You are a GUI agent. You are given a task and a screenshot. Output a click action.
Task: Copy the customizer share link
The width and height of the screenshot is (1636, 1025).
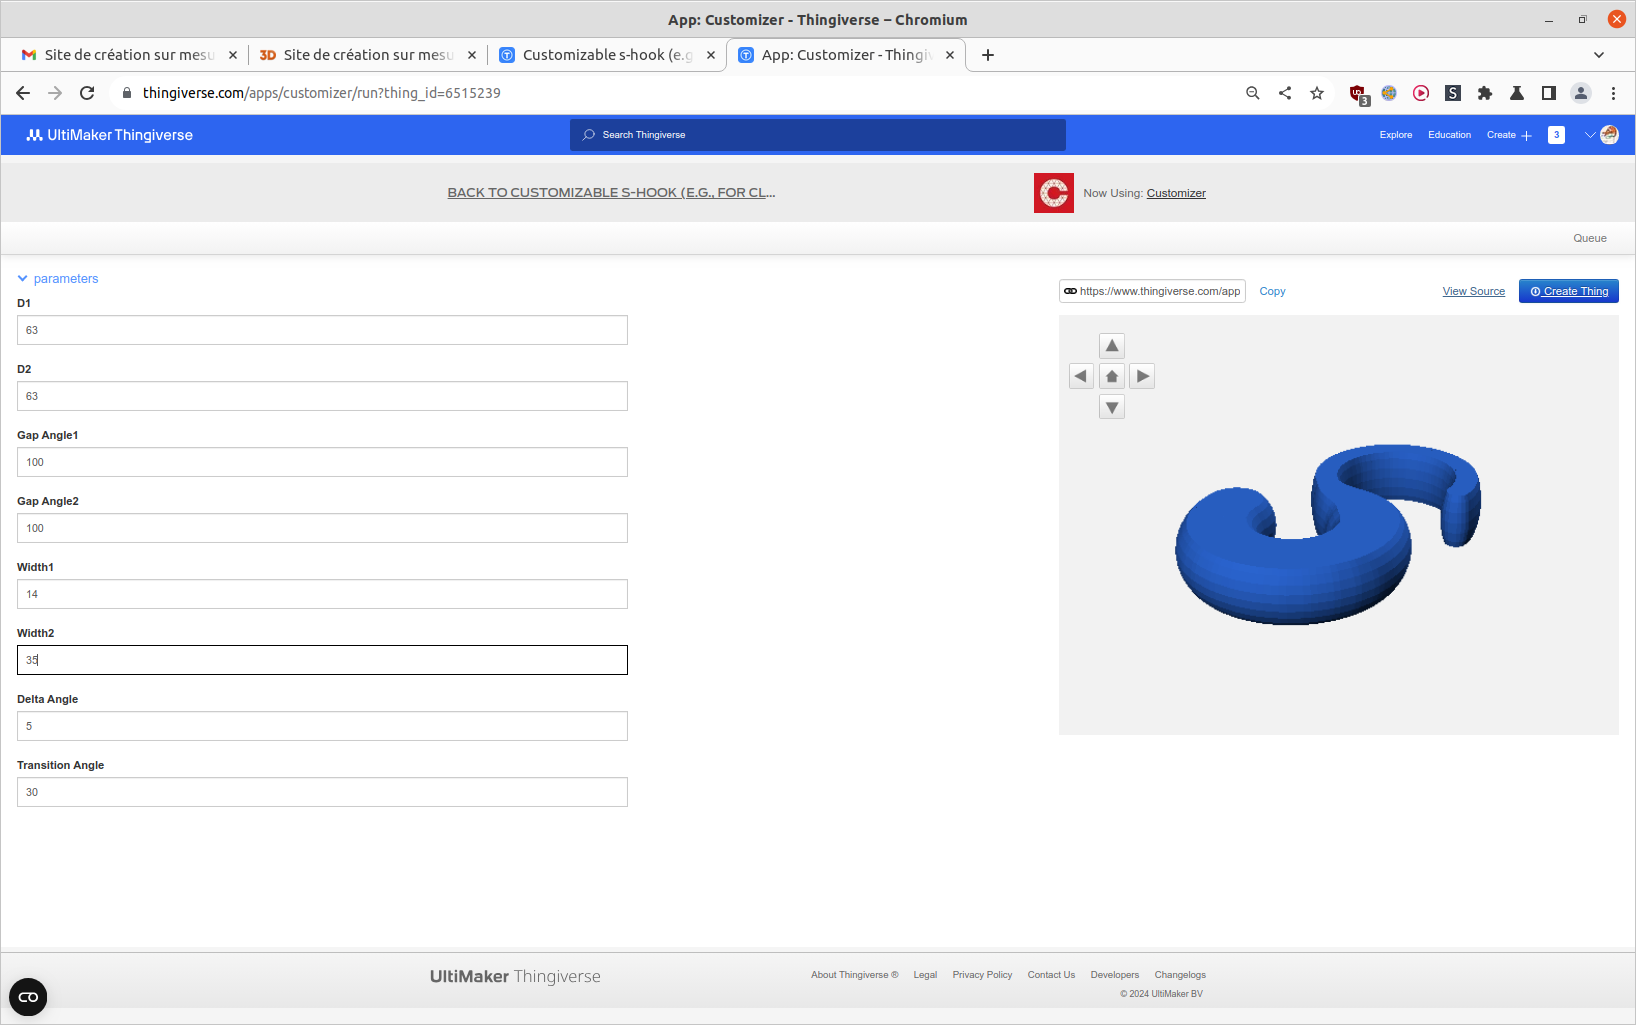[x=1272, y=291]
